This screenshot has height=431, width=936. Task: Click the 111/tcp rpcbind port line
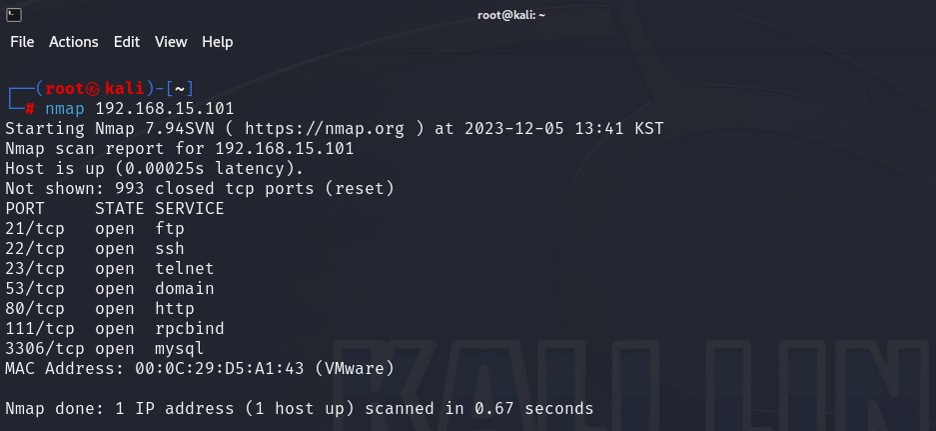click(115, 328)
